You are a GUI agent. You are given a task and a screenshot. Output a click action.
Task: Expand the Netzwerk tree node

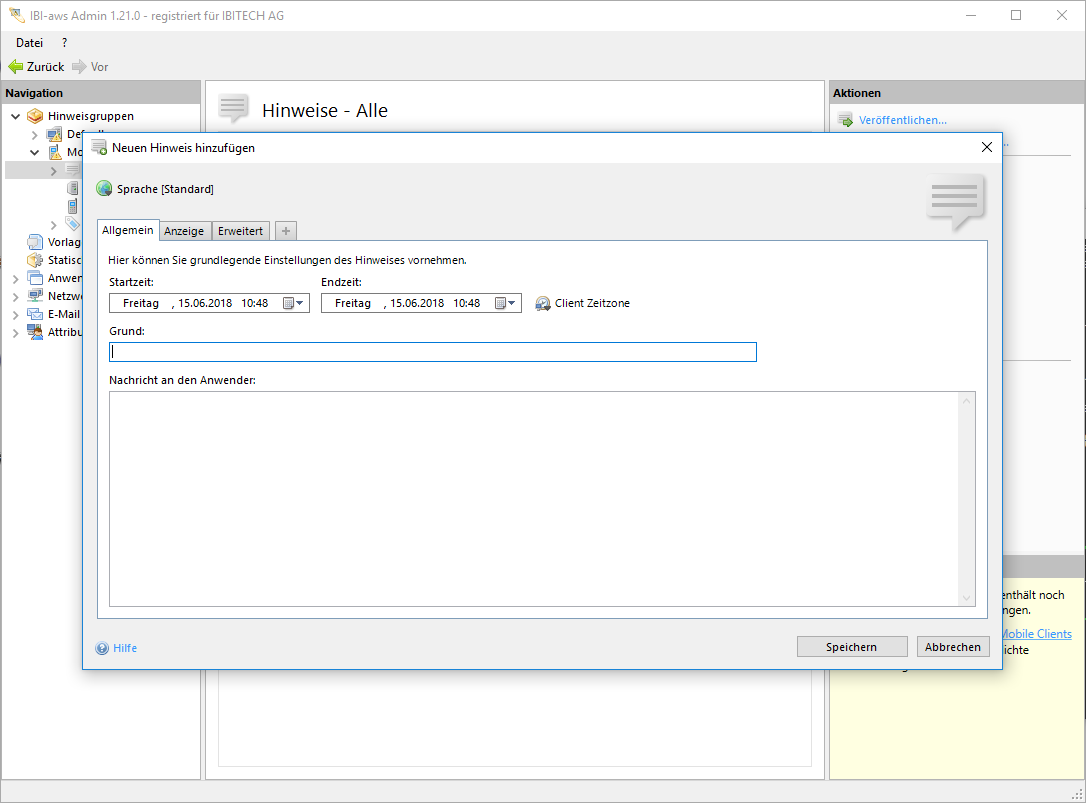click(15, 297)
